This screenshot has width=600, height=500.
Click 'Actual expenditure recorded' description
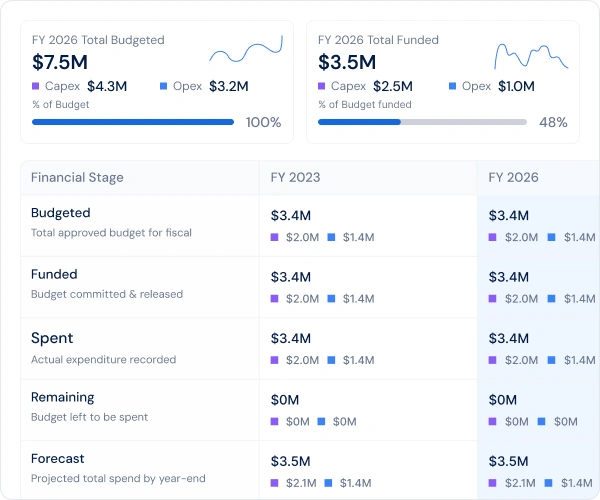[x=104, y=360]
